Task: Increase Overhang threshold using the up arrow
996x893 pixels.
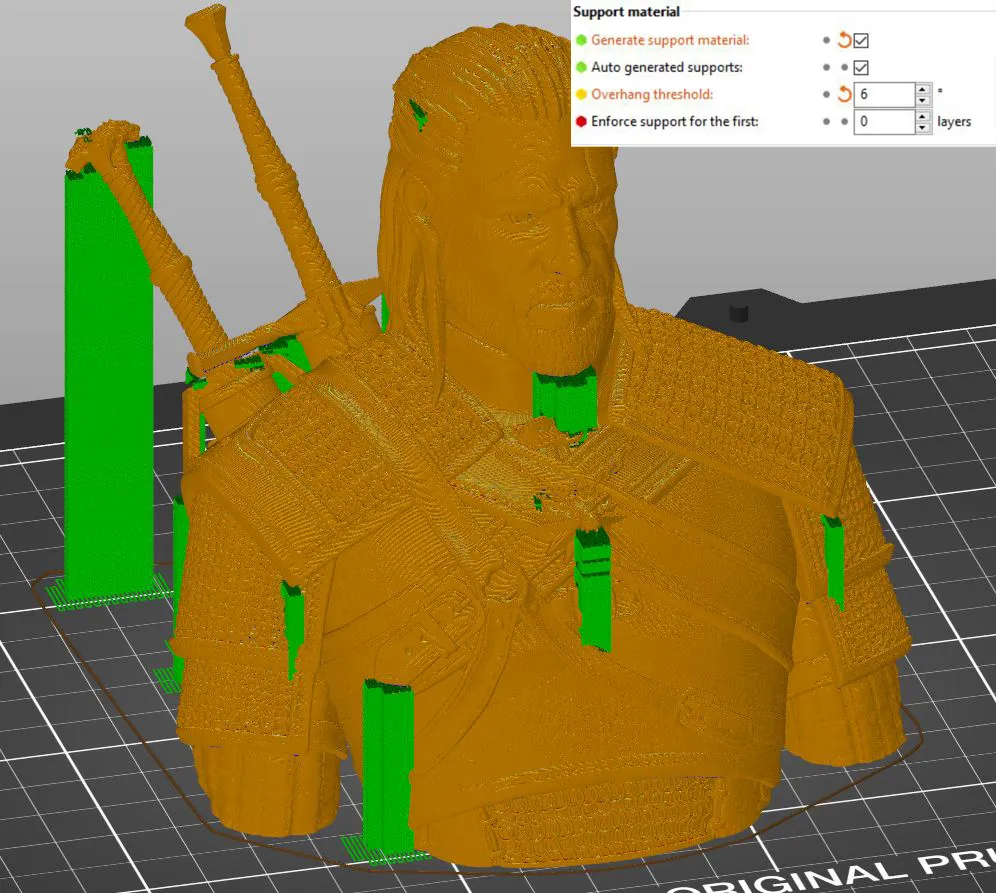Action: pos(922,88)
